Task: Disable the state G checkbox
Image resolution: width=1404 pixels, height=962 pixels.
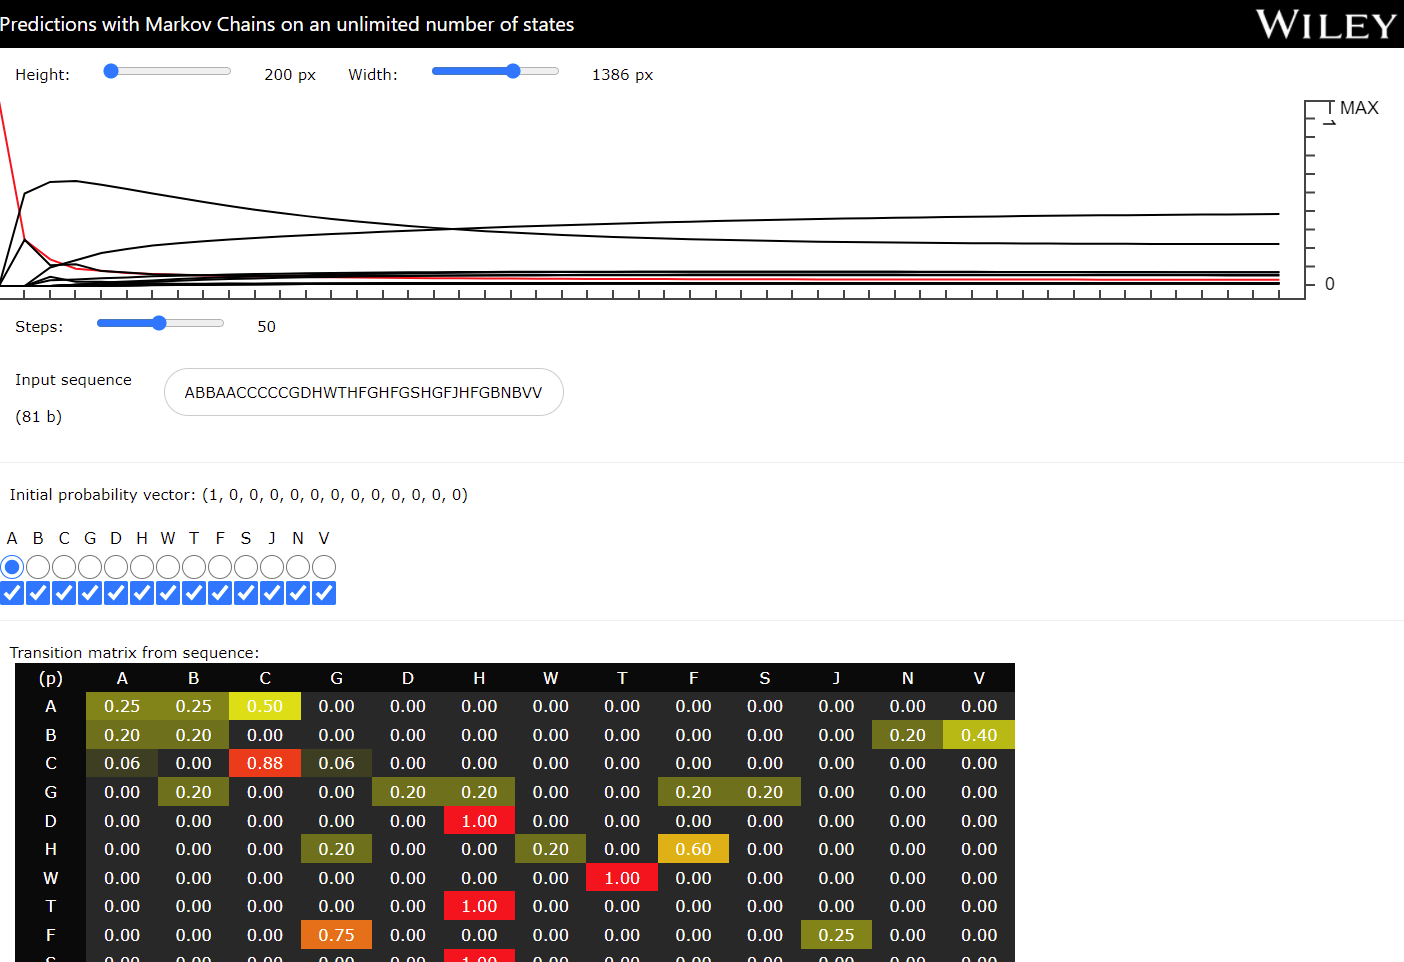Action: (90, 593)
